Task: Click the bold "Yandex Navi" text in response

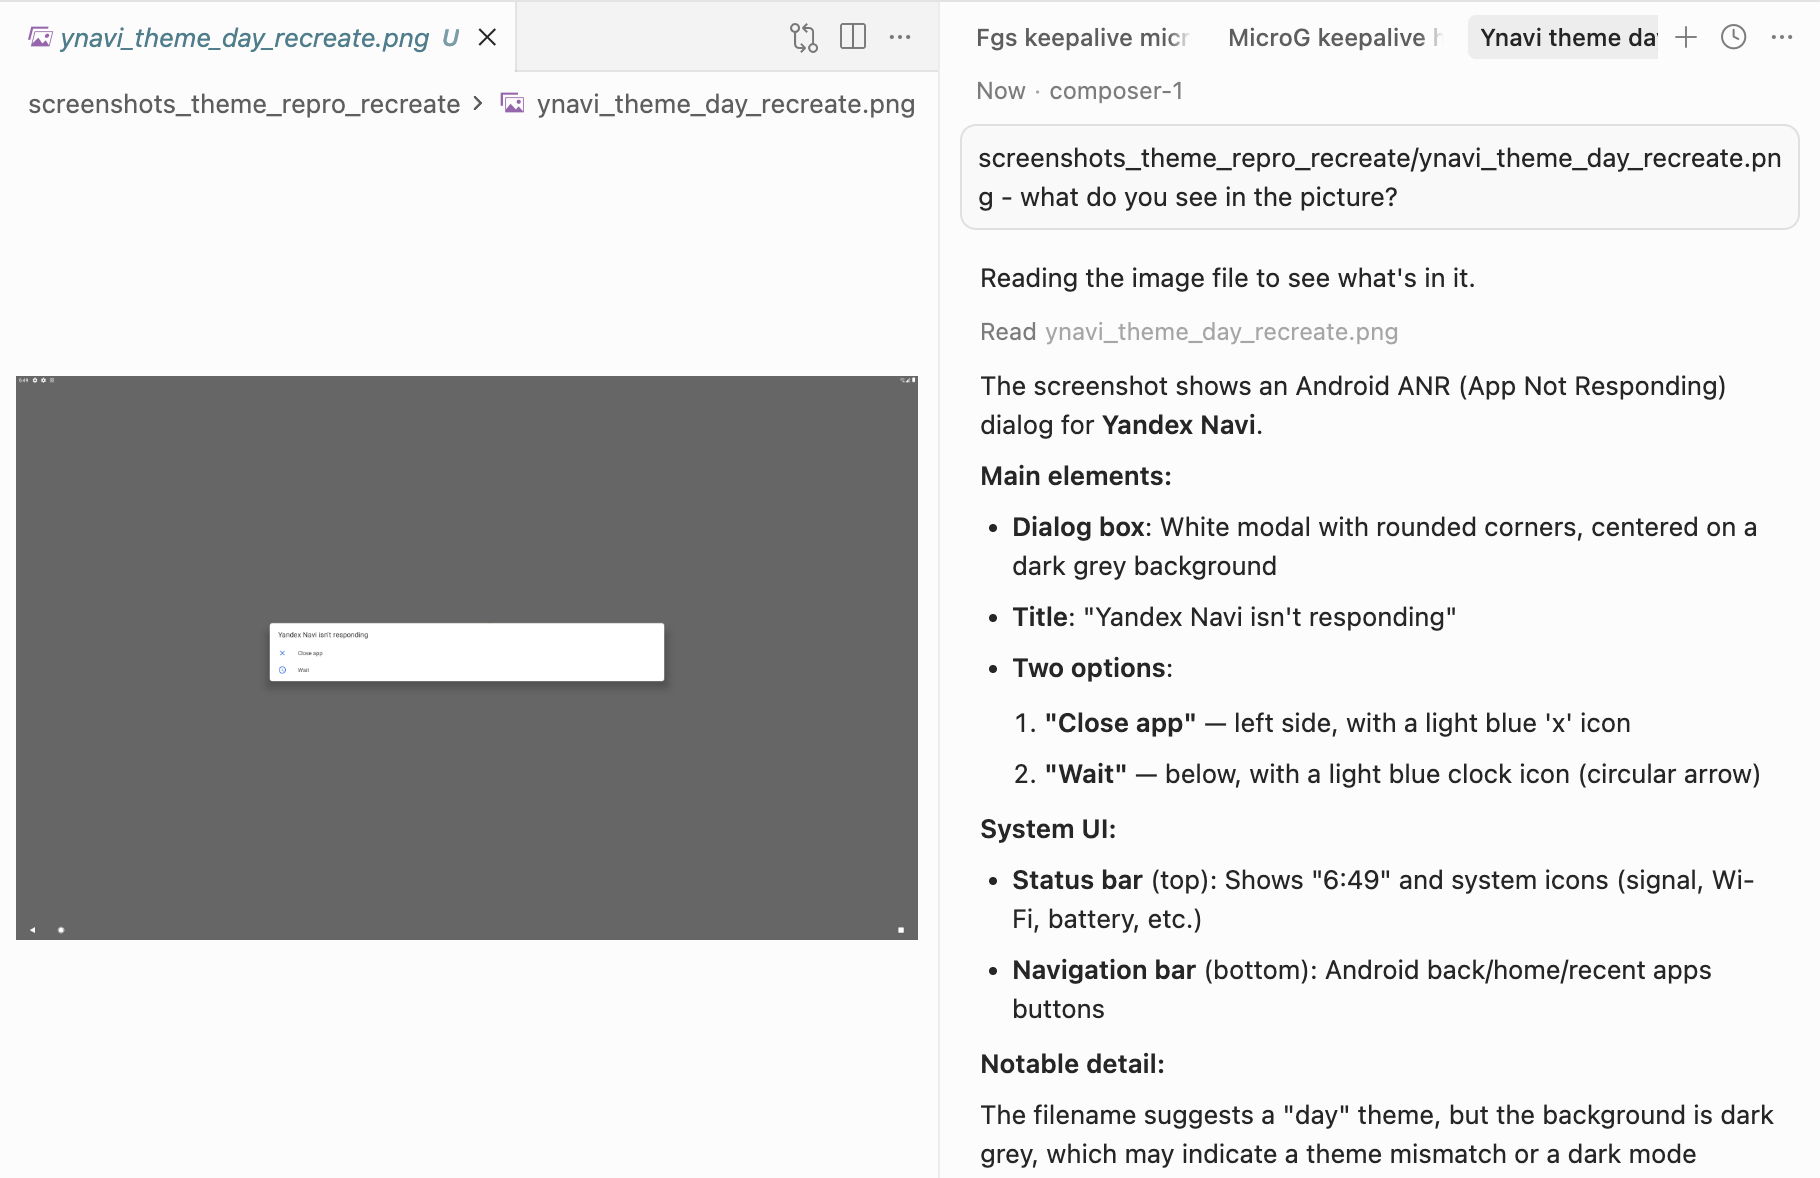Action: pos(1178,425)
